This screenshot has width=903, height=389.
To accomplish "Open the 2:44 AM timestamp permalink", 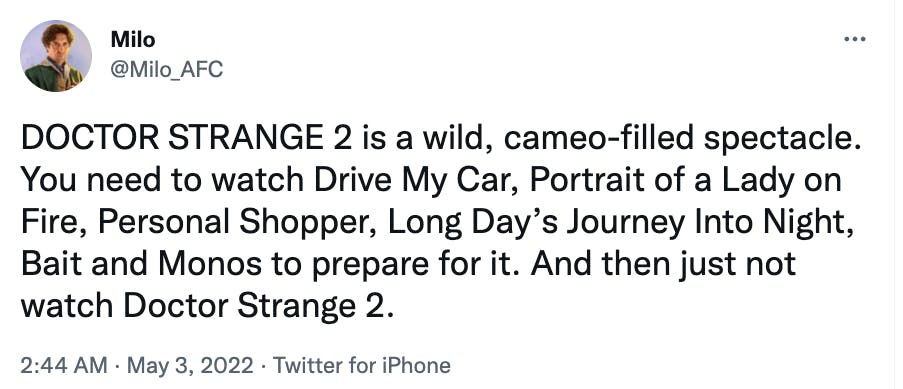I will pyautogui.click(x=63, y=365).
